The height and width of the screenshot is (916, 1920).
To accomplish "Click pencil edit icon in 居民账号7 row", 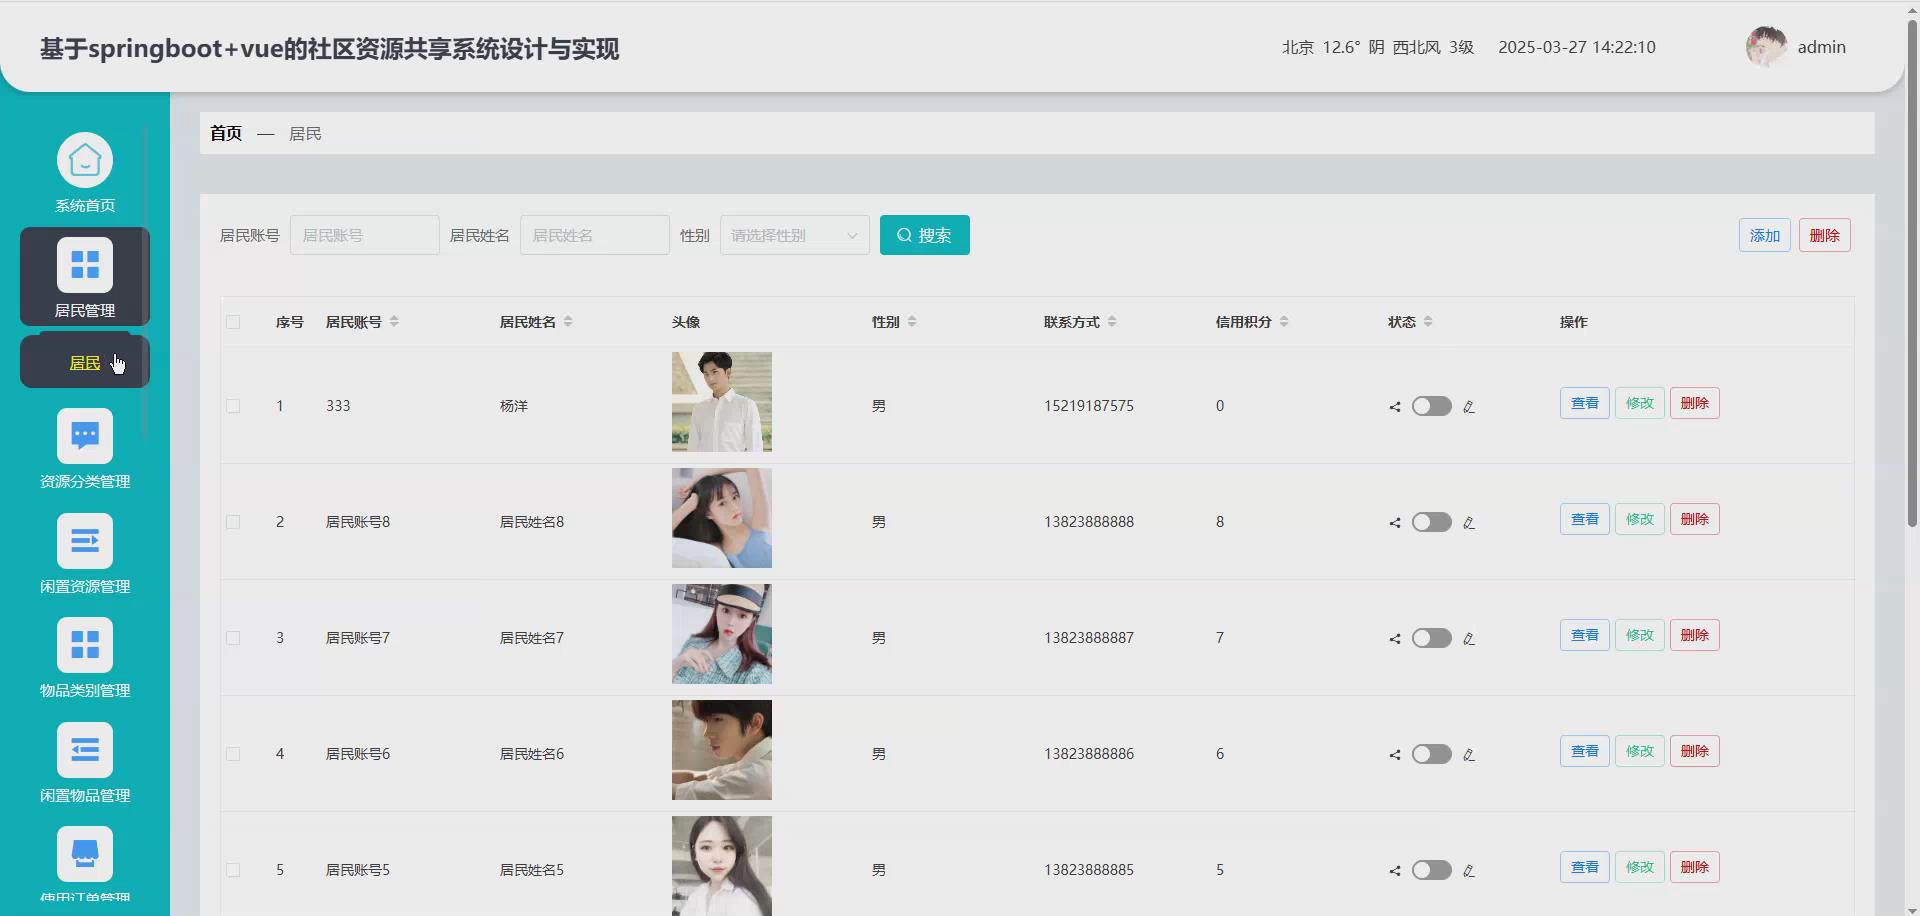I will [x=1469, y=639].
